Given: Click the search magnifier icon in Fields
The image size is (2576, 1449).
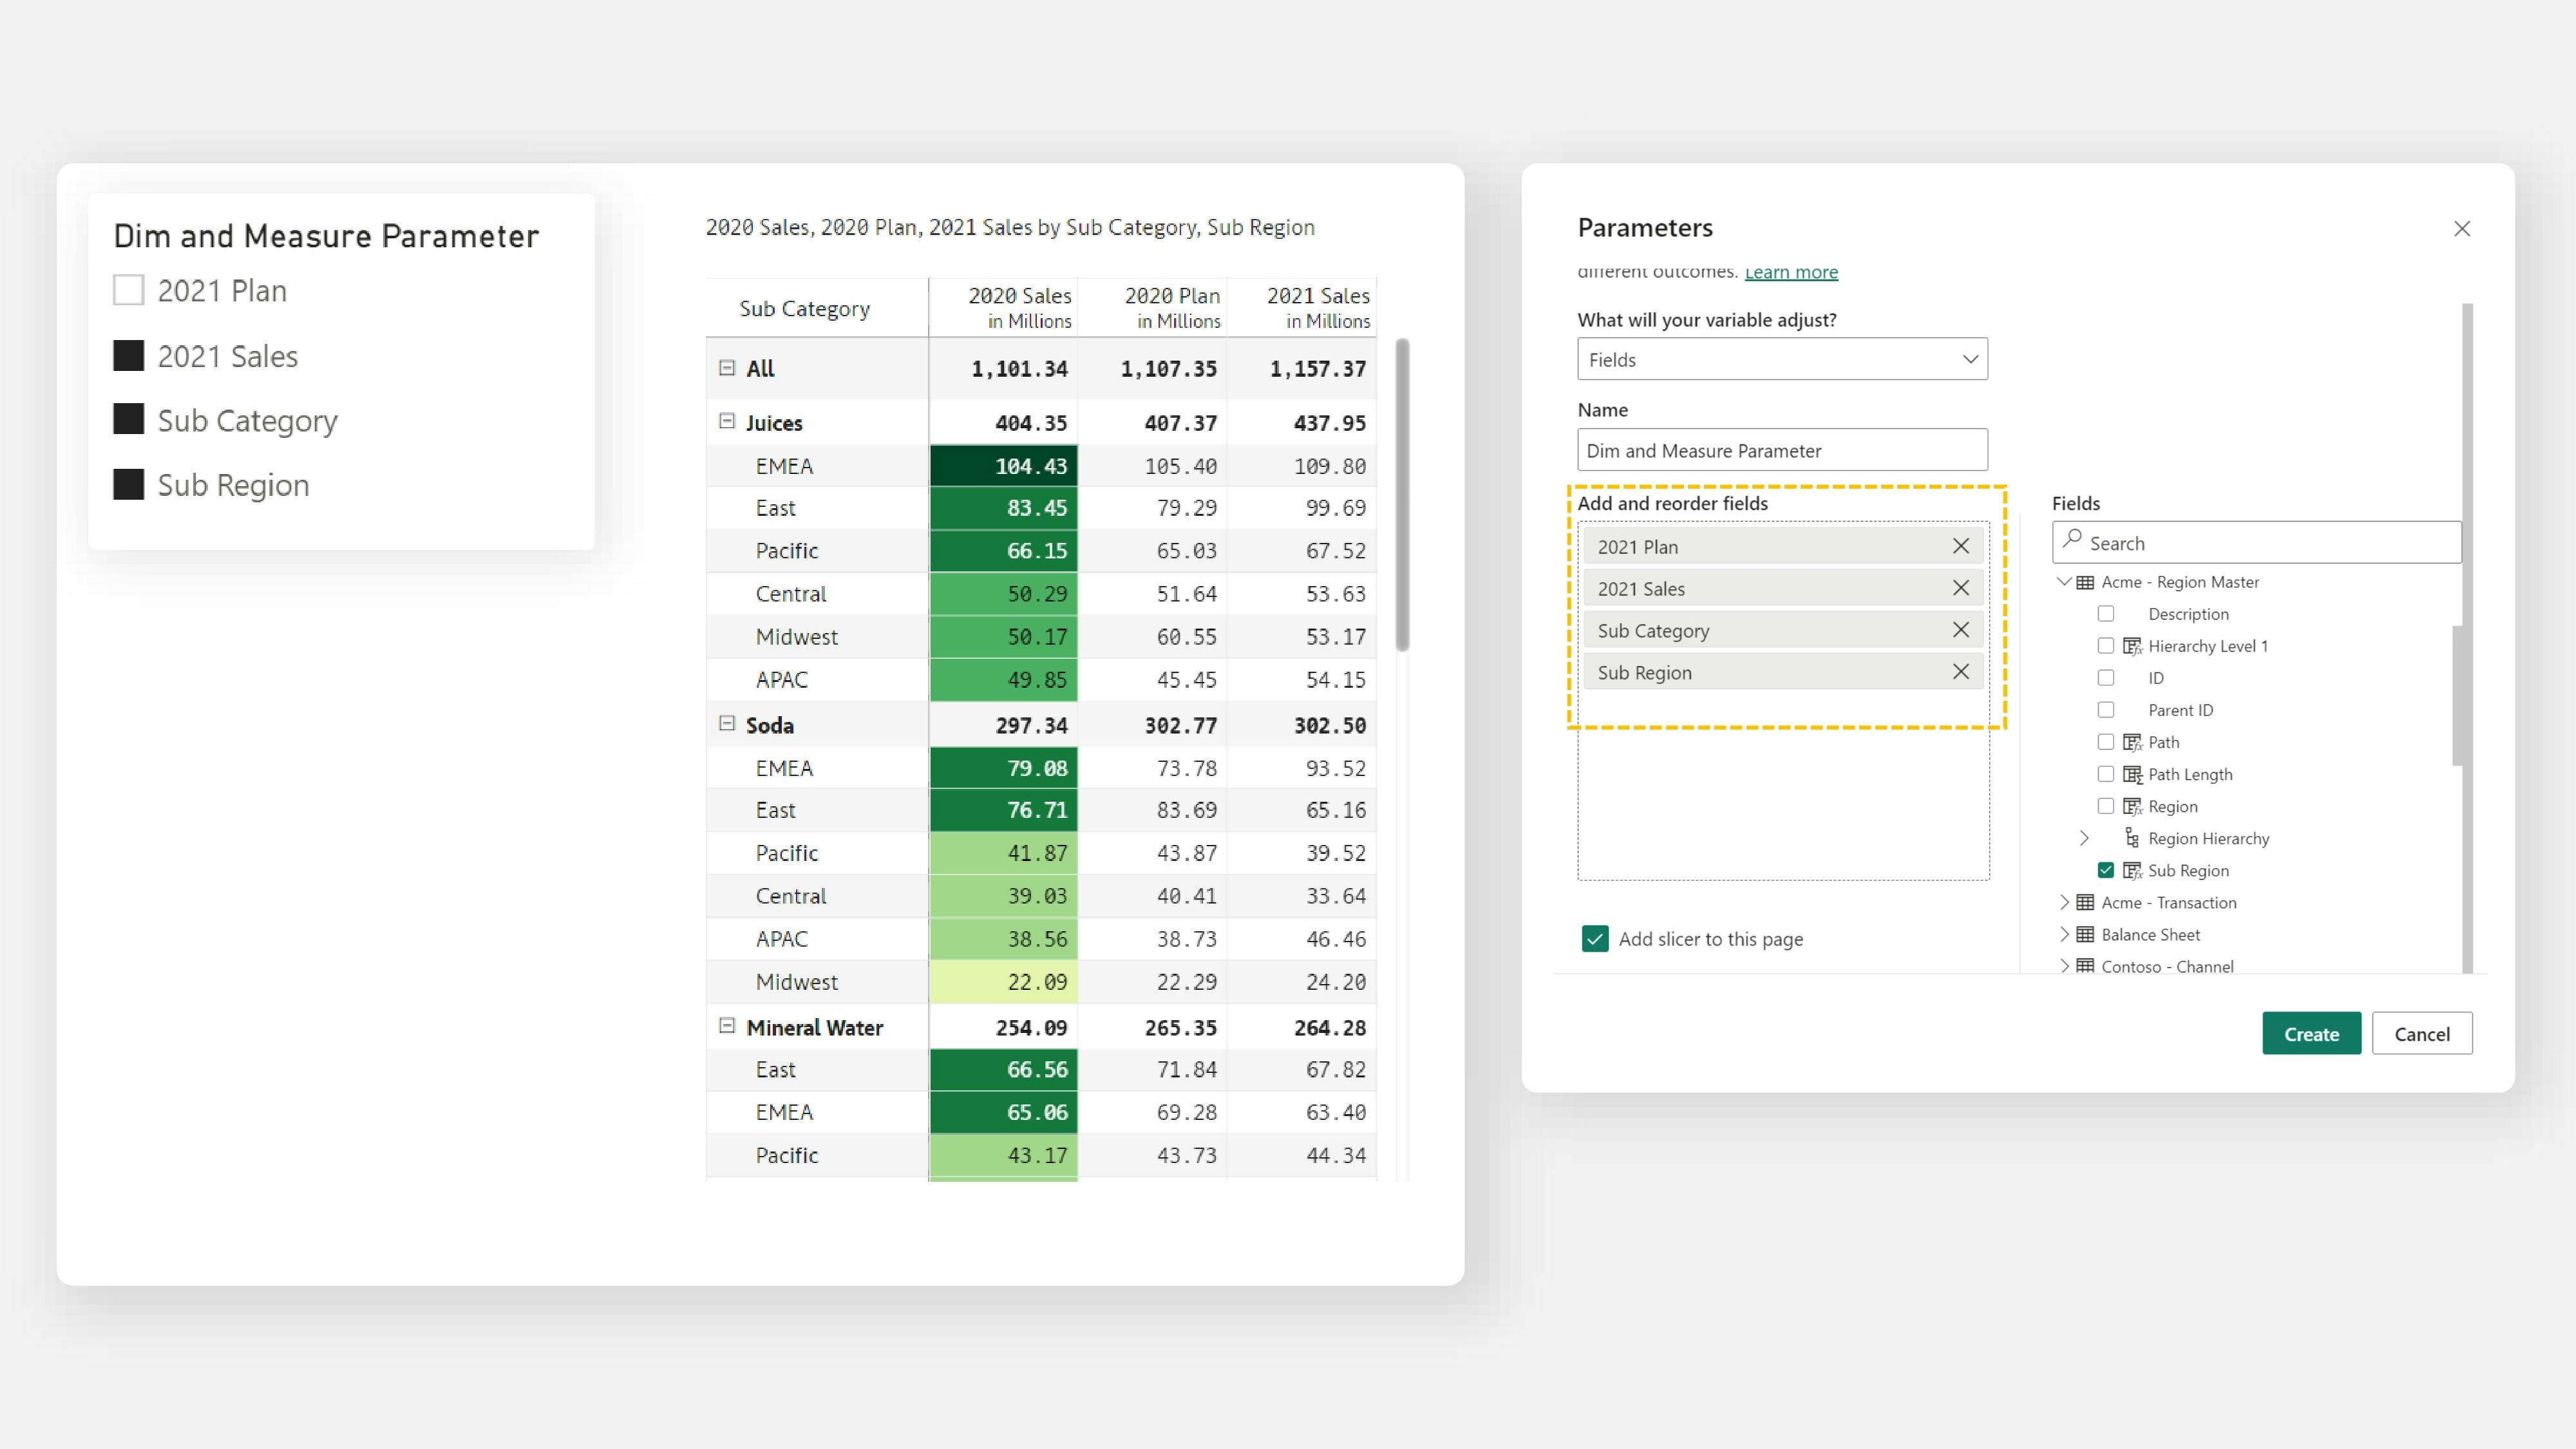Looking at the screenshot, I should [x=2072, y=540].
